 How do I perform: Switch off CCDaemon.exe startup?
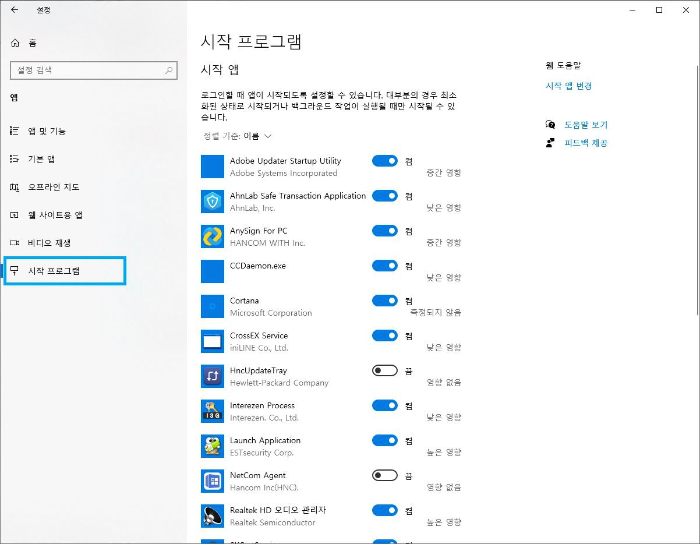click(385, 266)
